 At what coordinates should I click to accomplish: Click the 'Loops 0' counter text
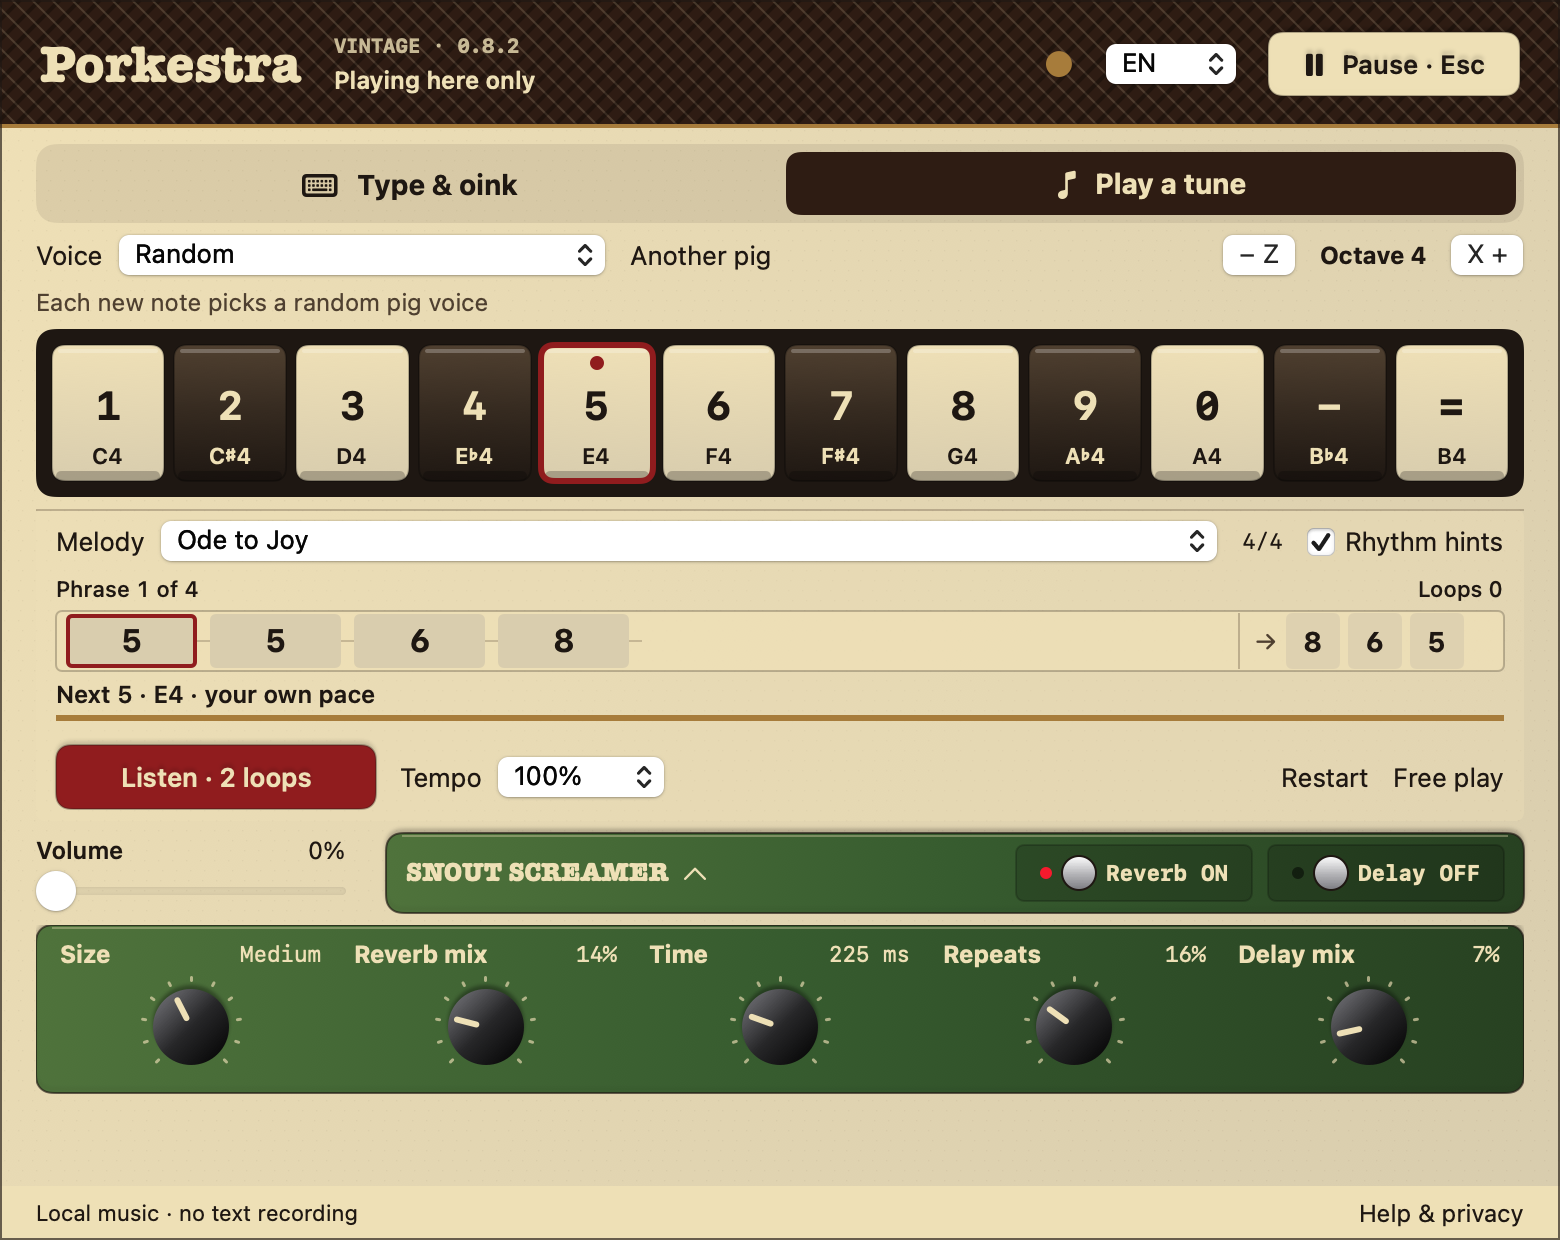tap(1460, 589)
